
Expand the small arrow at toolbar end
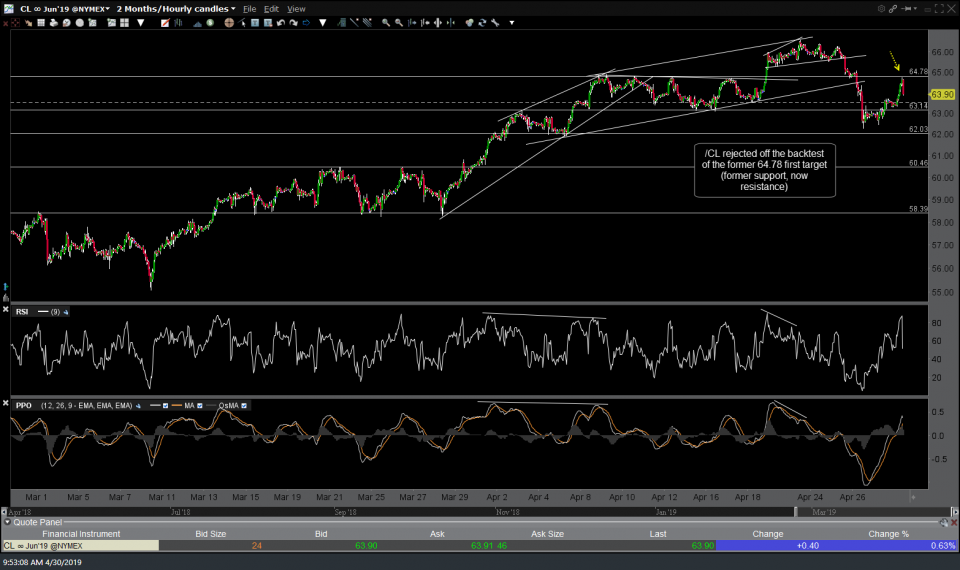(x=512, y=23)
